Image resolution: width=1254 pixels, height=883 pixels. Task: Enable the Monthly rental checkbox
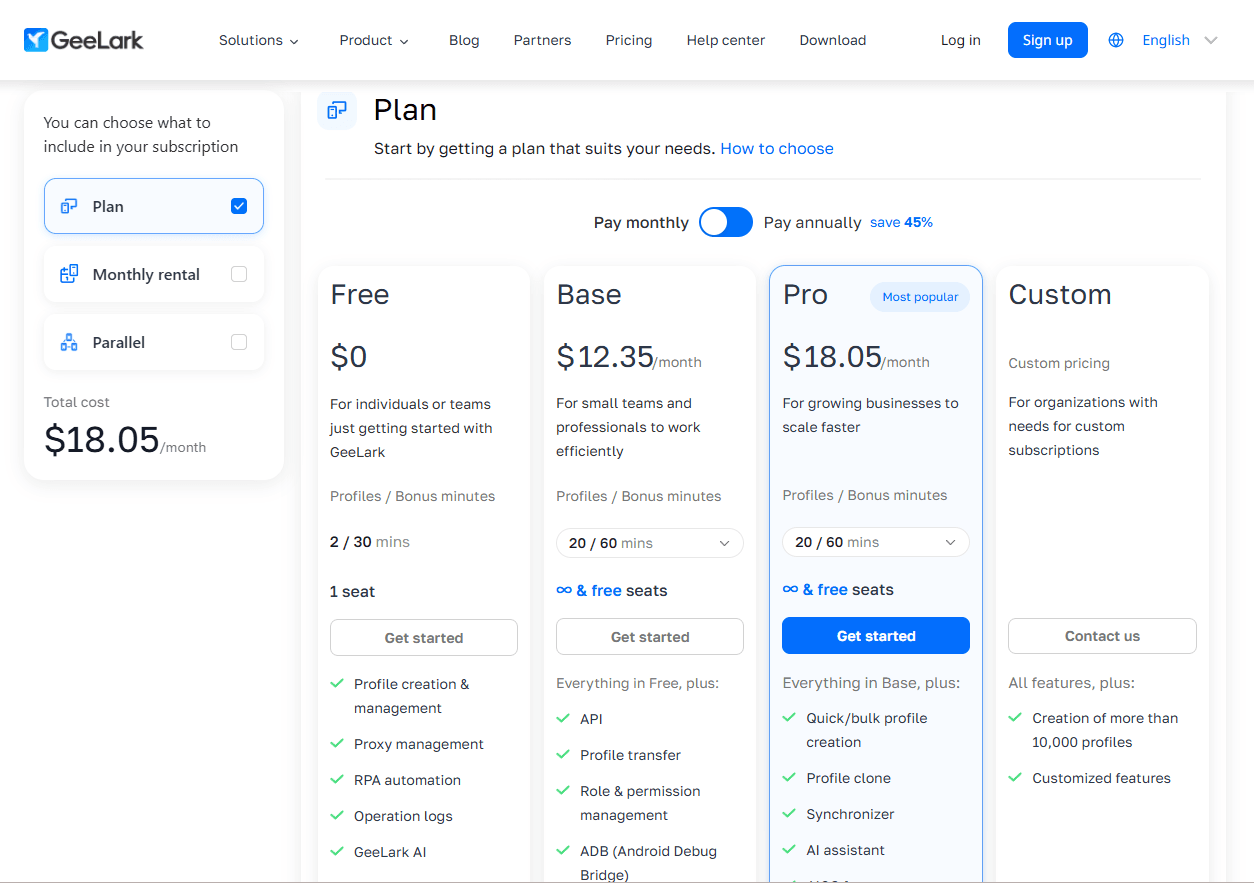click(239, 274)
